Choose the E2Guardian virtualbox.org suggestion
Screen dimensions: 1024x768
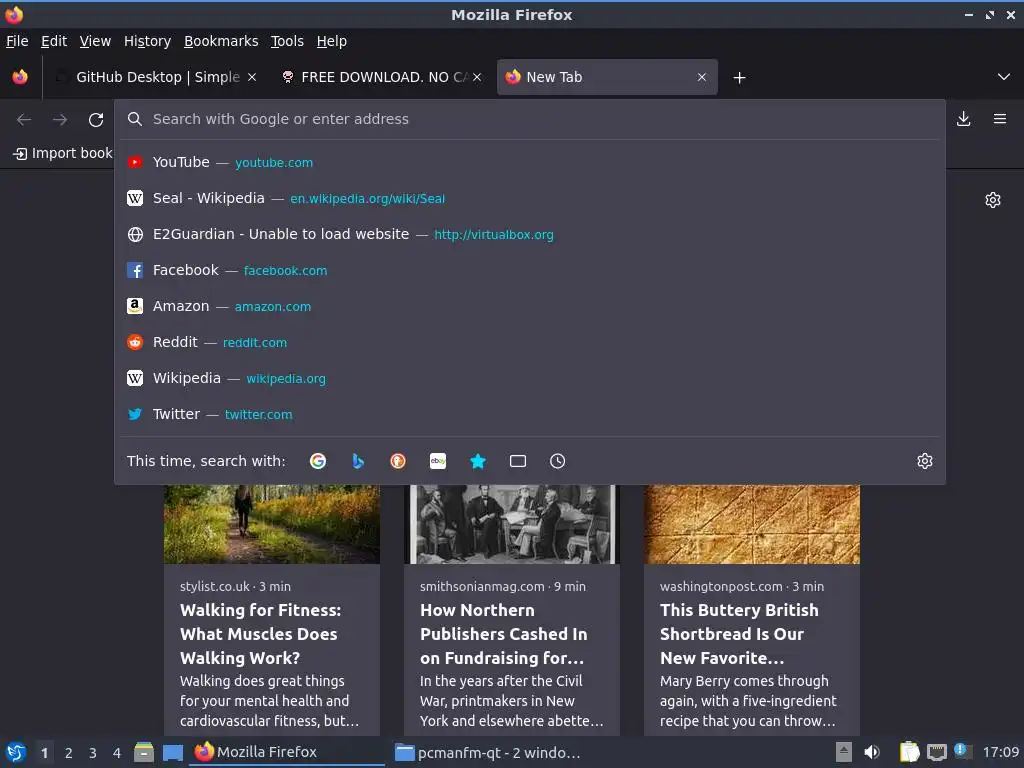[x=530, y=234]
